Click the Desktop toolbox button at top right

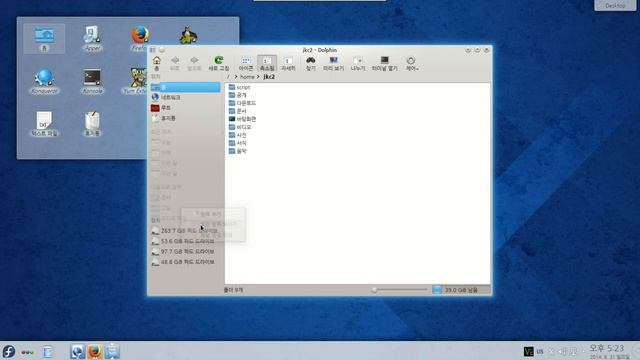(615, 5)
